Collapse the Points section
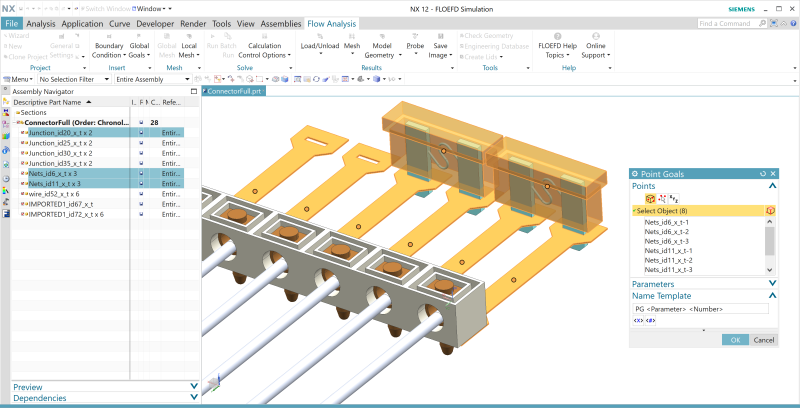 pos(772,186)
